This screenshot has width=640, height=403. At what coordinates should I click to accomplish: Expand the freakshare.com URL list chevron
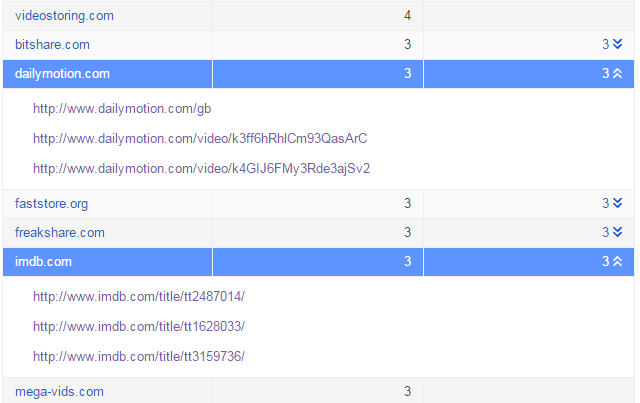[617, 232]
